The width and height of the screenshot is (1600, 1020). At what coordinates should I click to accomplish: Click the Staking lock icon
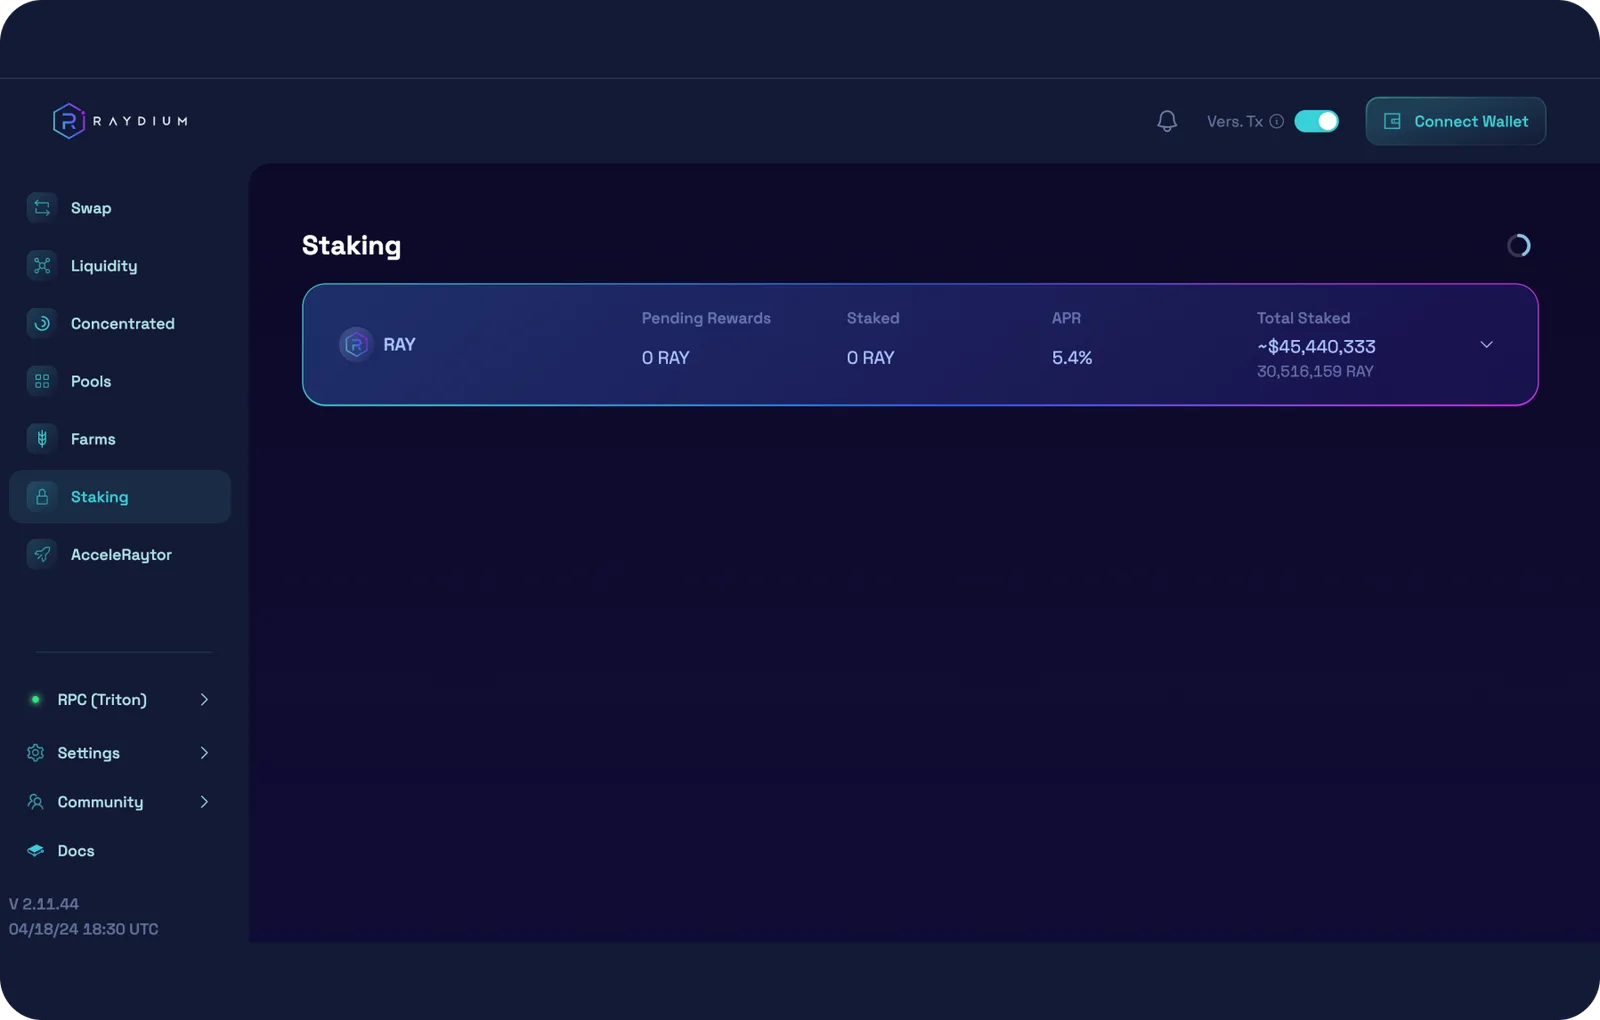pyautogui.click(x=42, y=497)
